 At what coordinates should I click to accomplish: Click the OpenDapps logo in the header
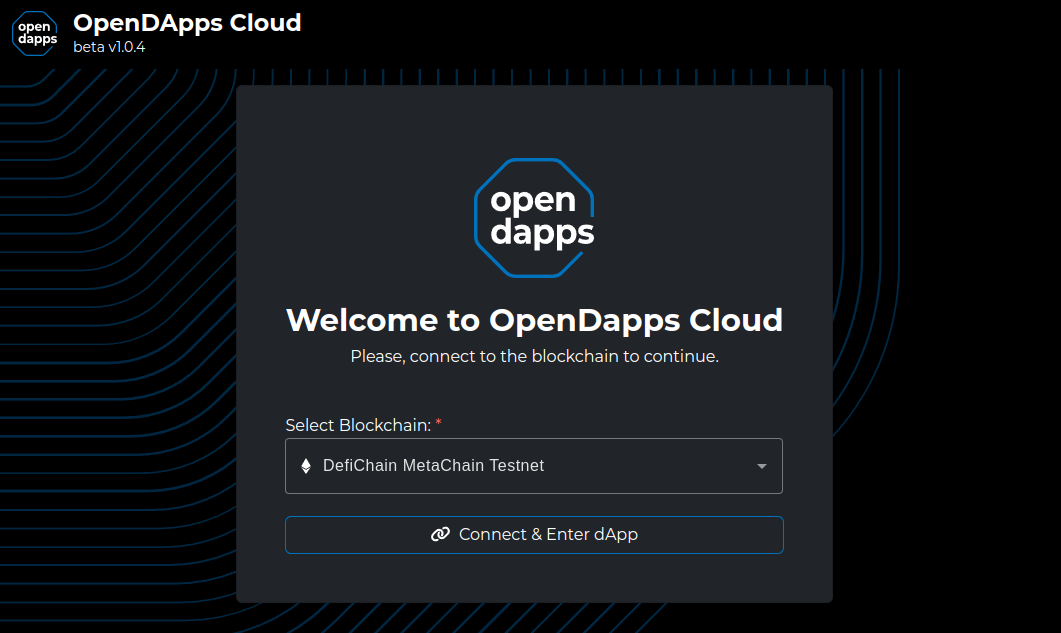click(x=35, y=33)
